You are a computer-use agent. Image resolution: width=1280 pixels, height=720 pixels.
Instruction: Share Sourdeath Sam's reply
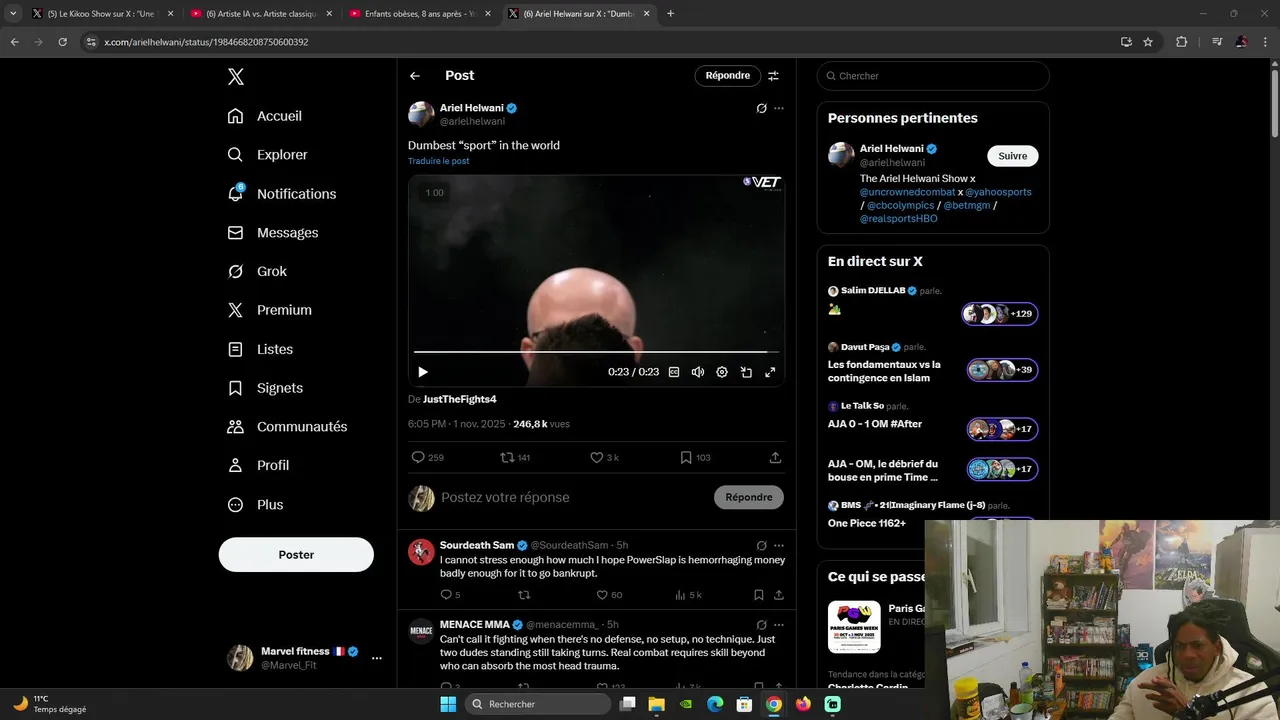(x=779, y=595)
